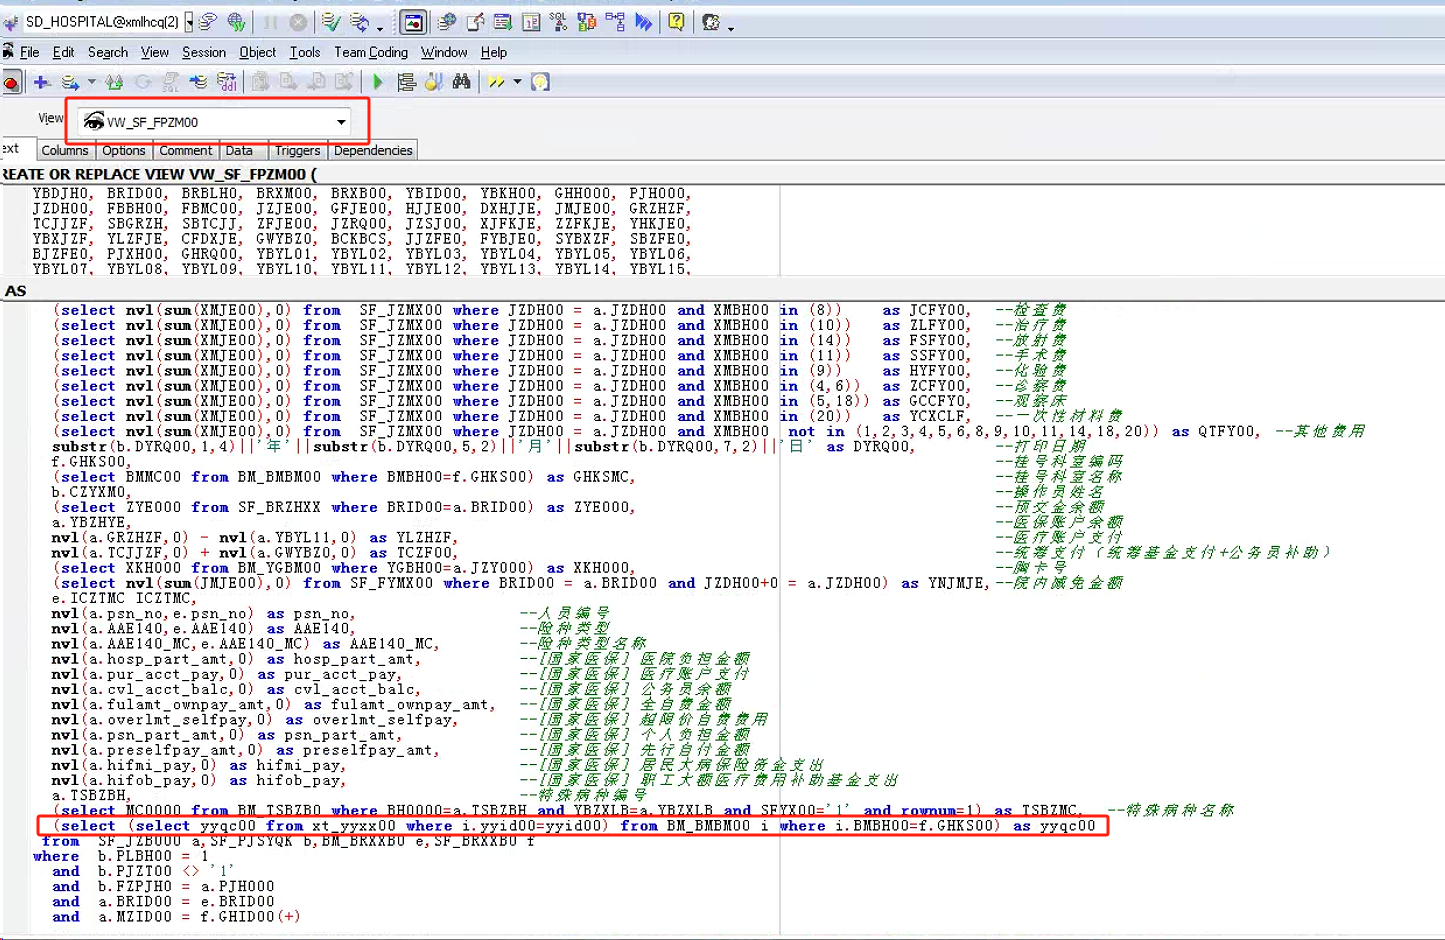This screenshot has width=1445, height=940.
Task: Click the commit green checkmark icon
Action: tap(331, 21)
